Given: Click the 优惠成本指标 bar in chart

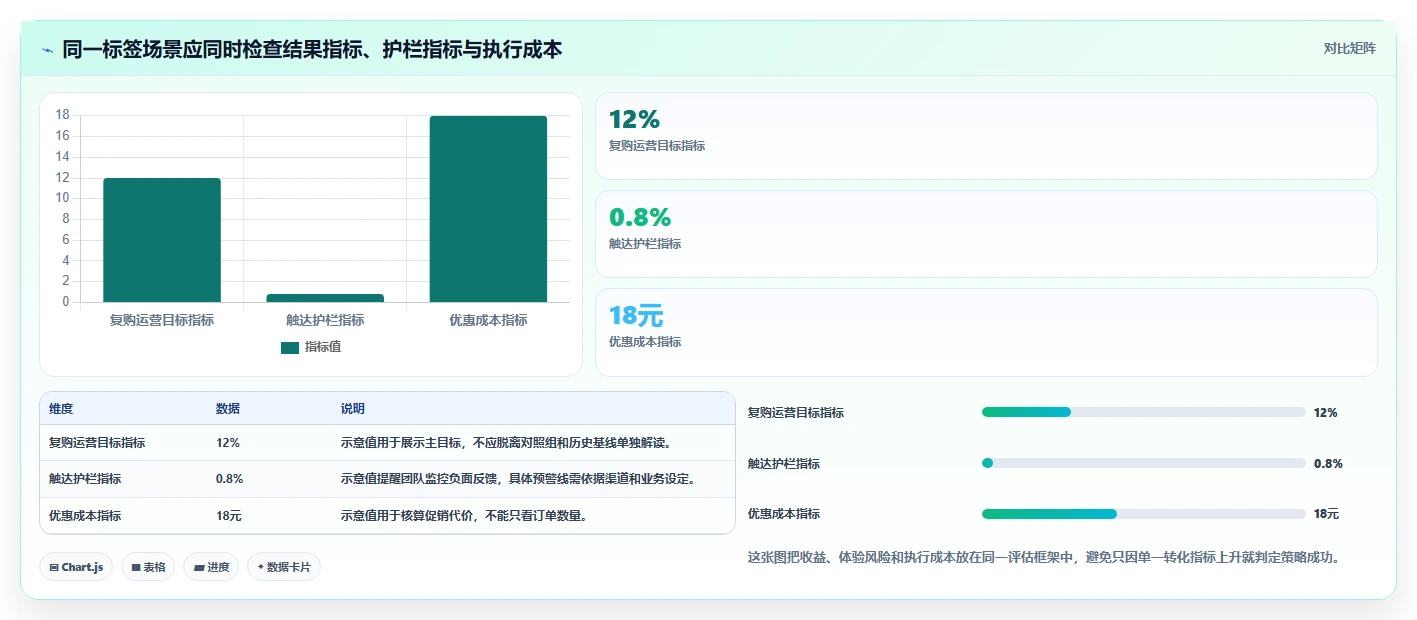Looking at the screenshot, I should pyautogui.click(x=488, y=209).
